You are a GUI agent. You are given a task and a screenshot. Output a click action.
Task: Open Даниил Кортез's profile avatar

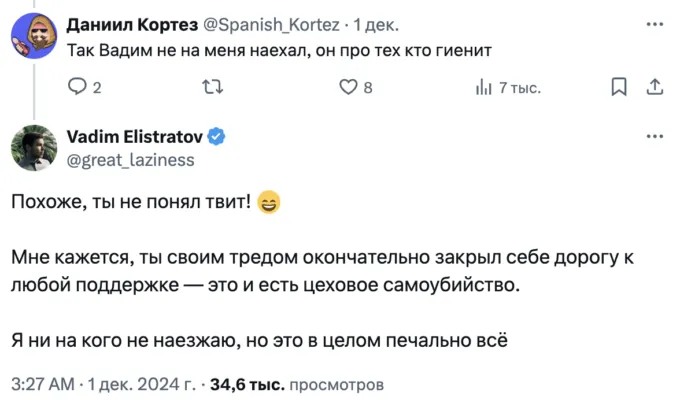pyautogui.click(x=33, y=35)
